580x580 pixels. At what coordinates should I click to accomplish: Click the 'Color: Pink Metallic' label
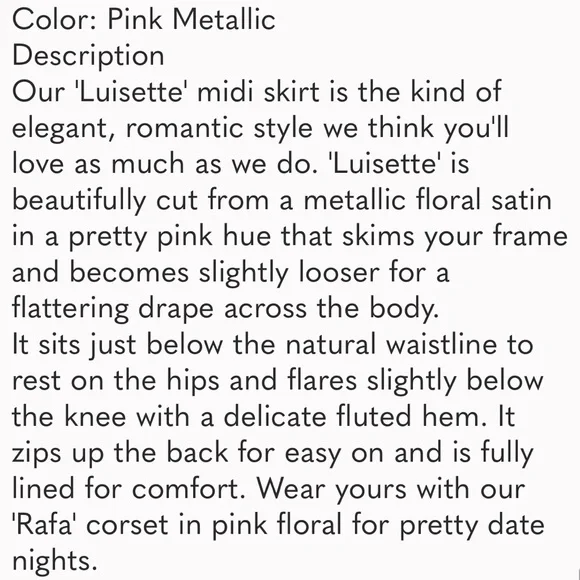[144, 20]
